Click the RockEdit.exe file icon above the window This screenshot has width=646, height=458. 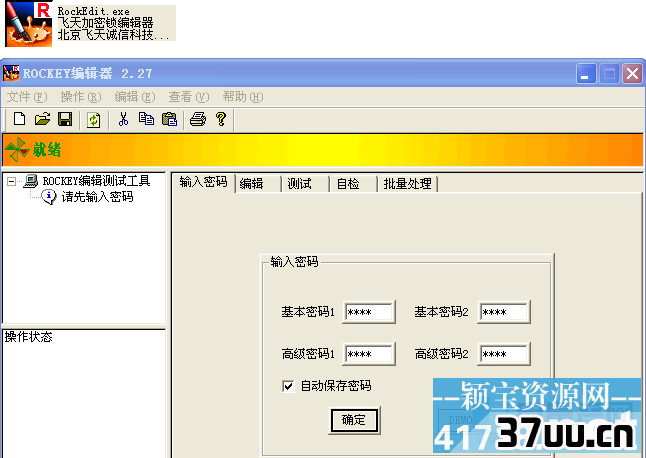[x=28, y=23]
